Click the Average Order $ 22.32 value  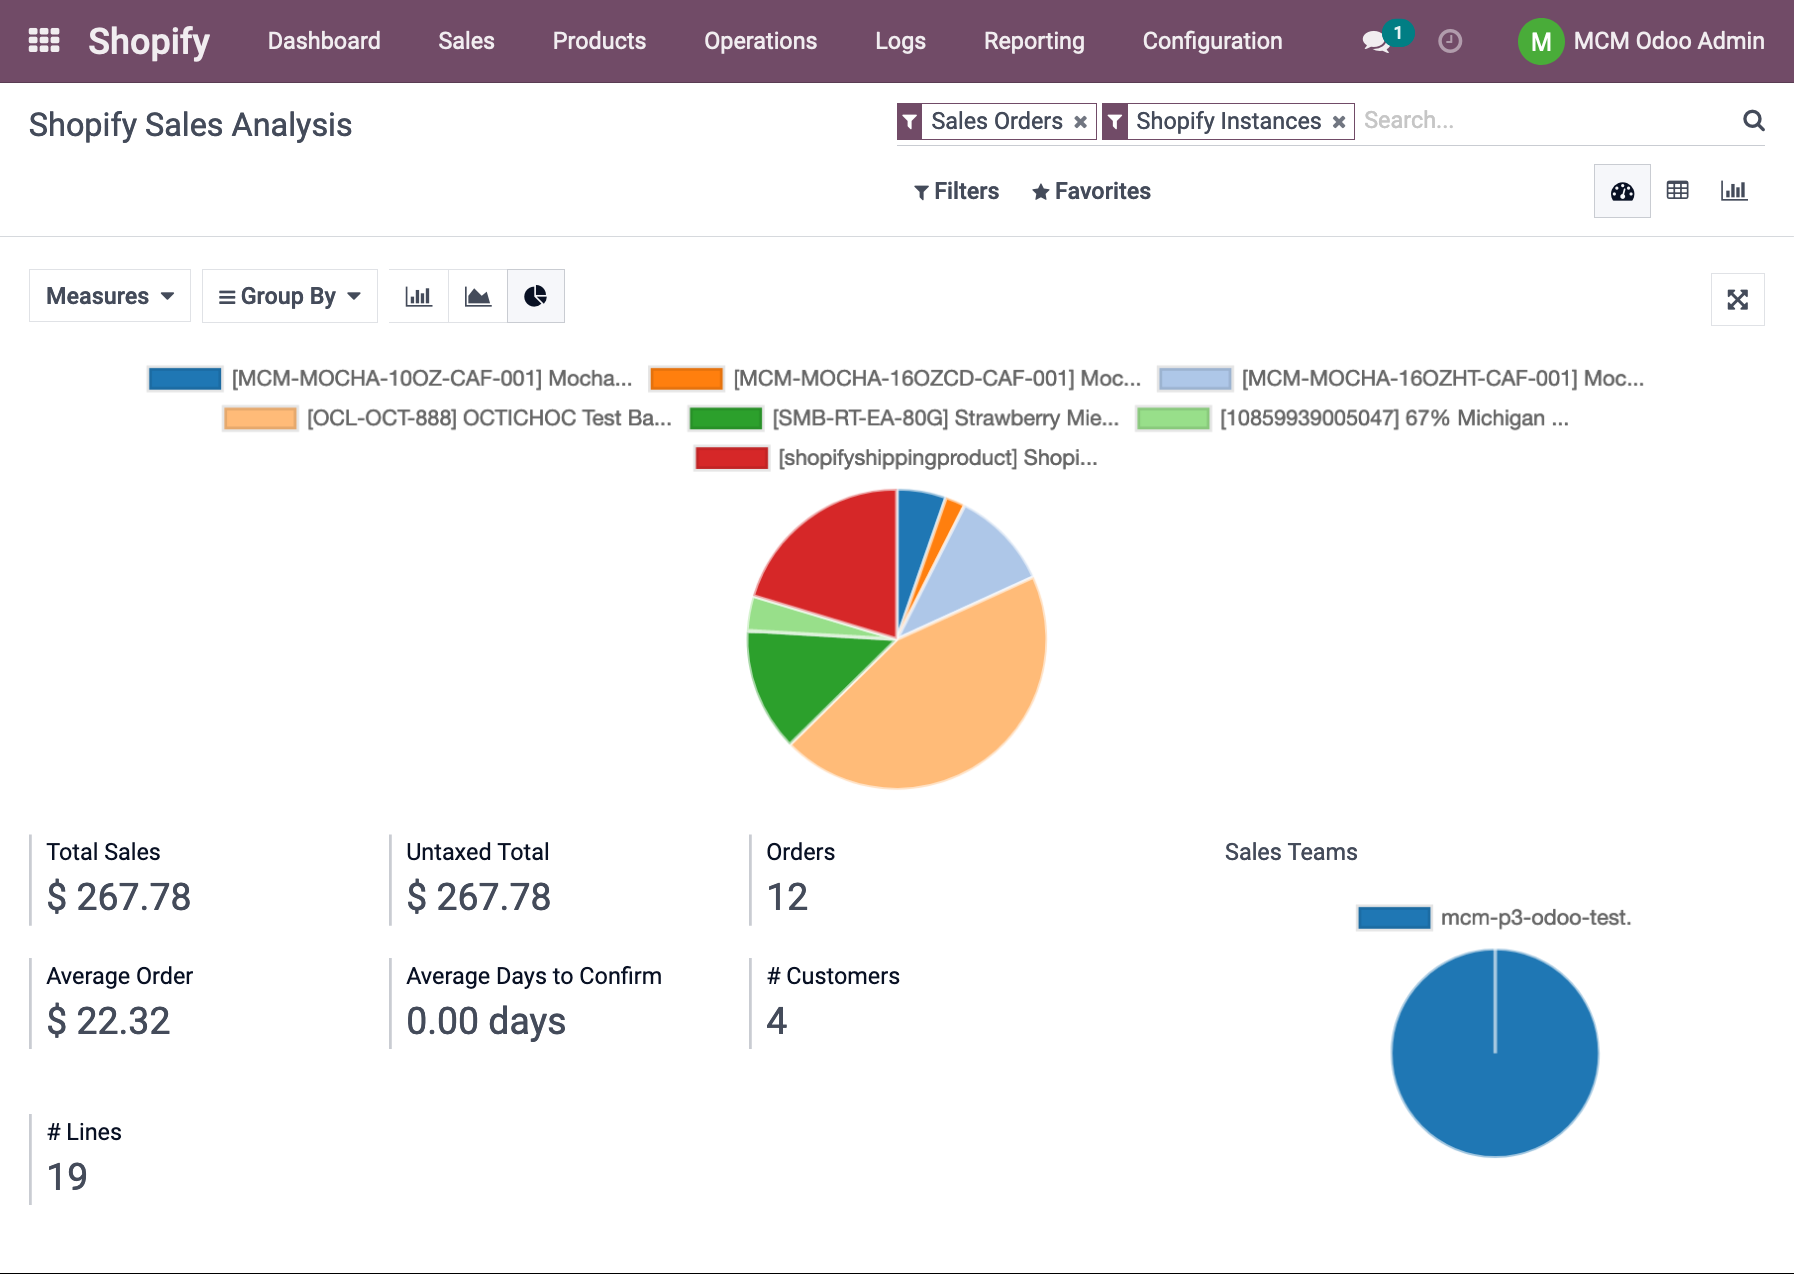pyautogui.click(x=109, y=1022)
